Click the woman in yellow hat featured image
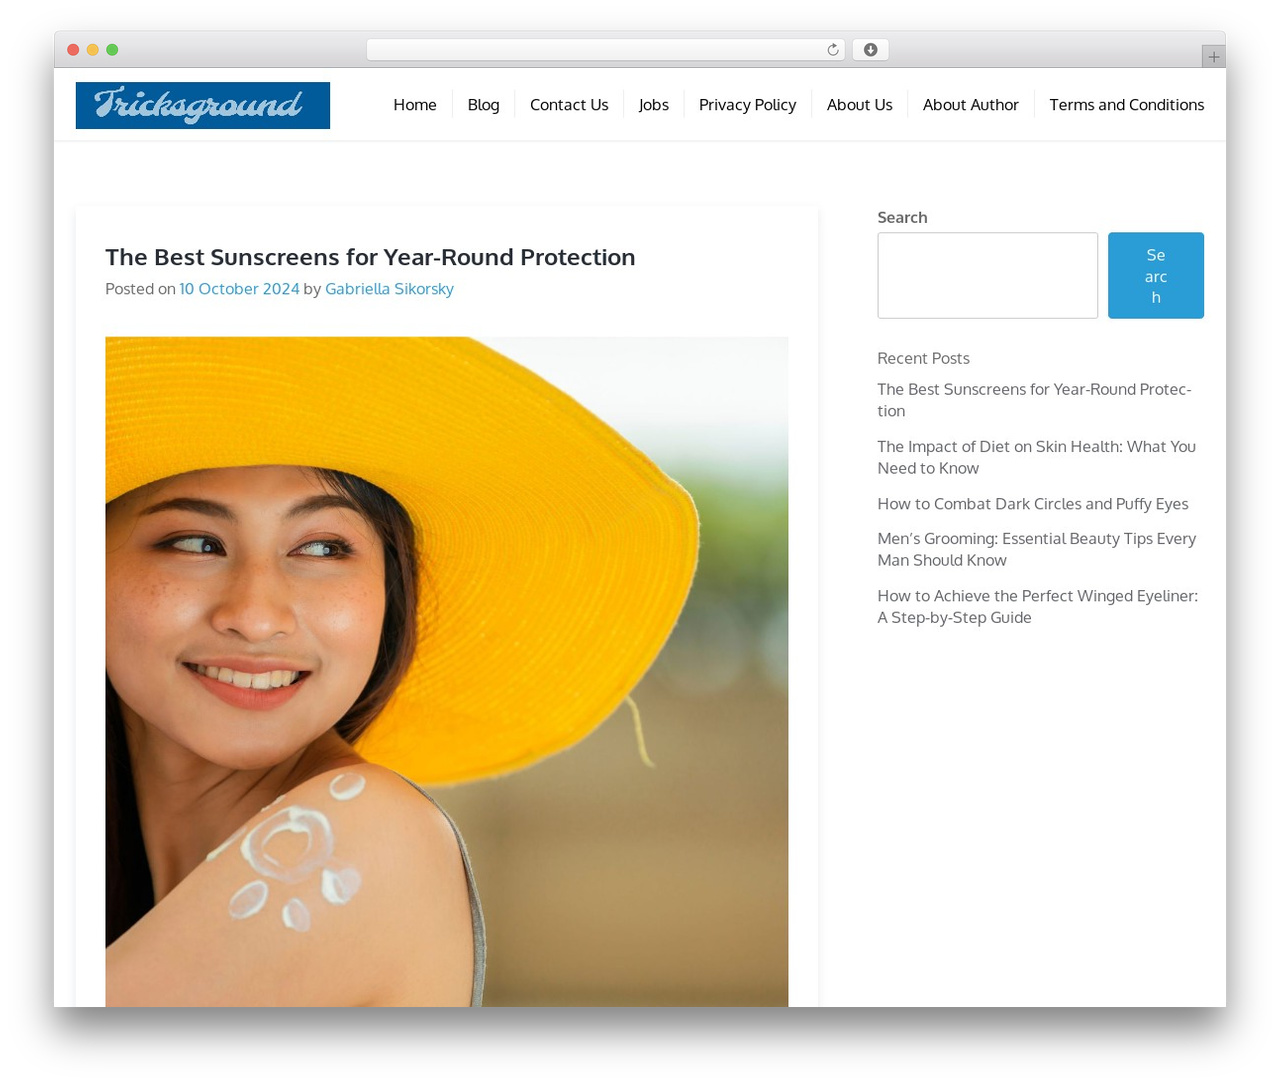Image resolution: width=1280 pixels, height=1084 pixels. point(446,671)
